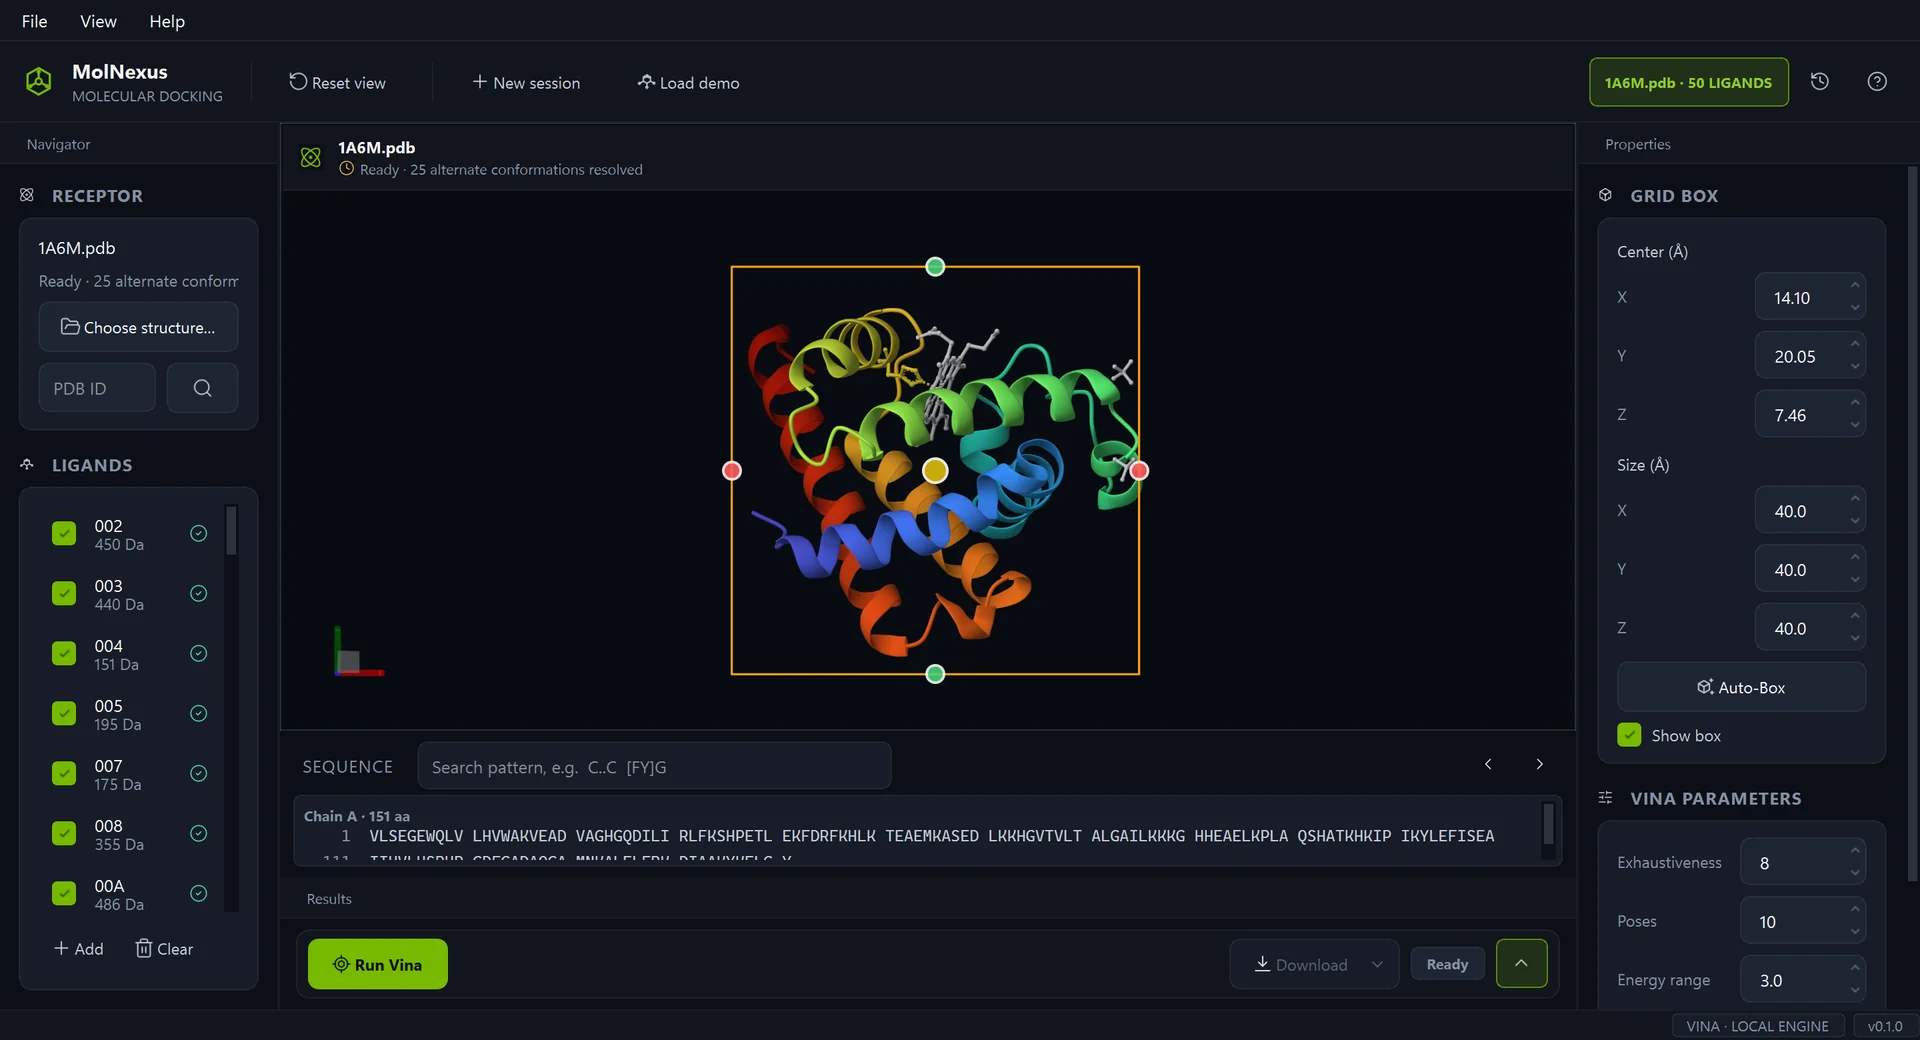Decrease Poses value stepper
Viewport: 1920px width, 1040px height.
[1855, 932]
